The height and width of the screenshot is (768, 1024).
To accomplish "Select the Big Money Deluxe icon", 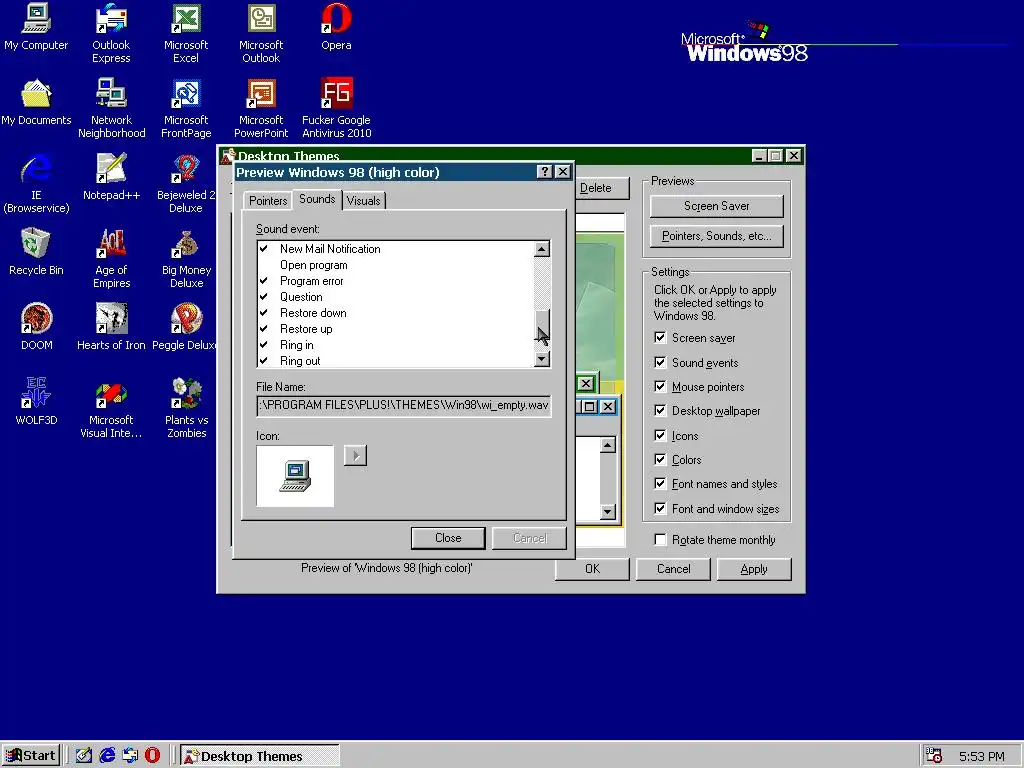I will pos(186,259).
